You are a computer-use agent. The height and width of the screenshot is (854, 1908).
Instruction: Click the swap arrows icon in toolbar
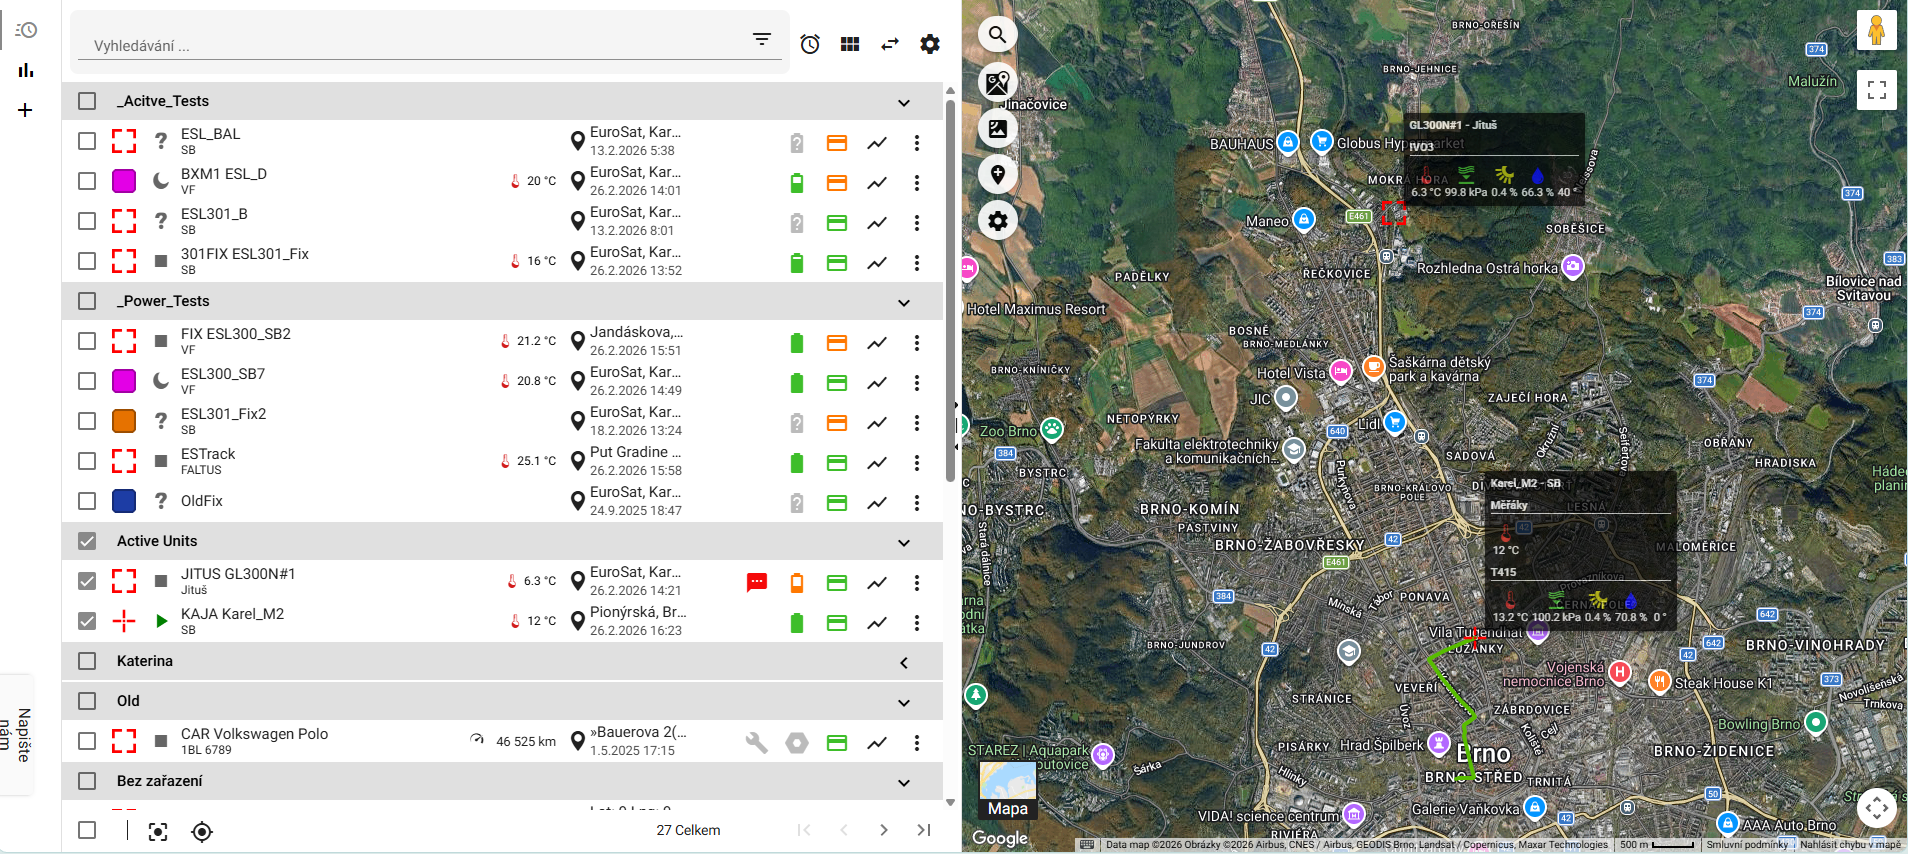(890, 44)
